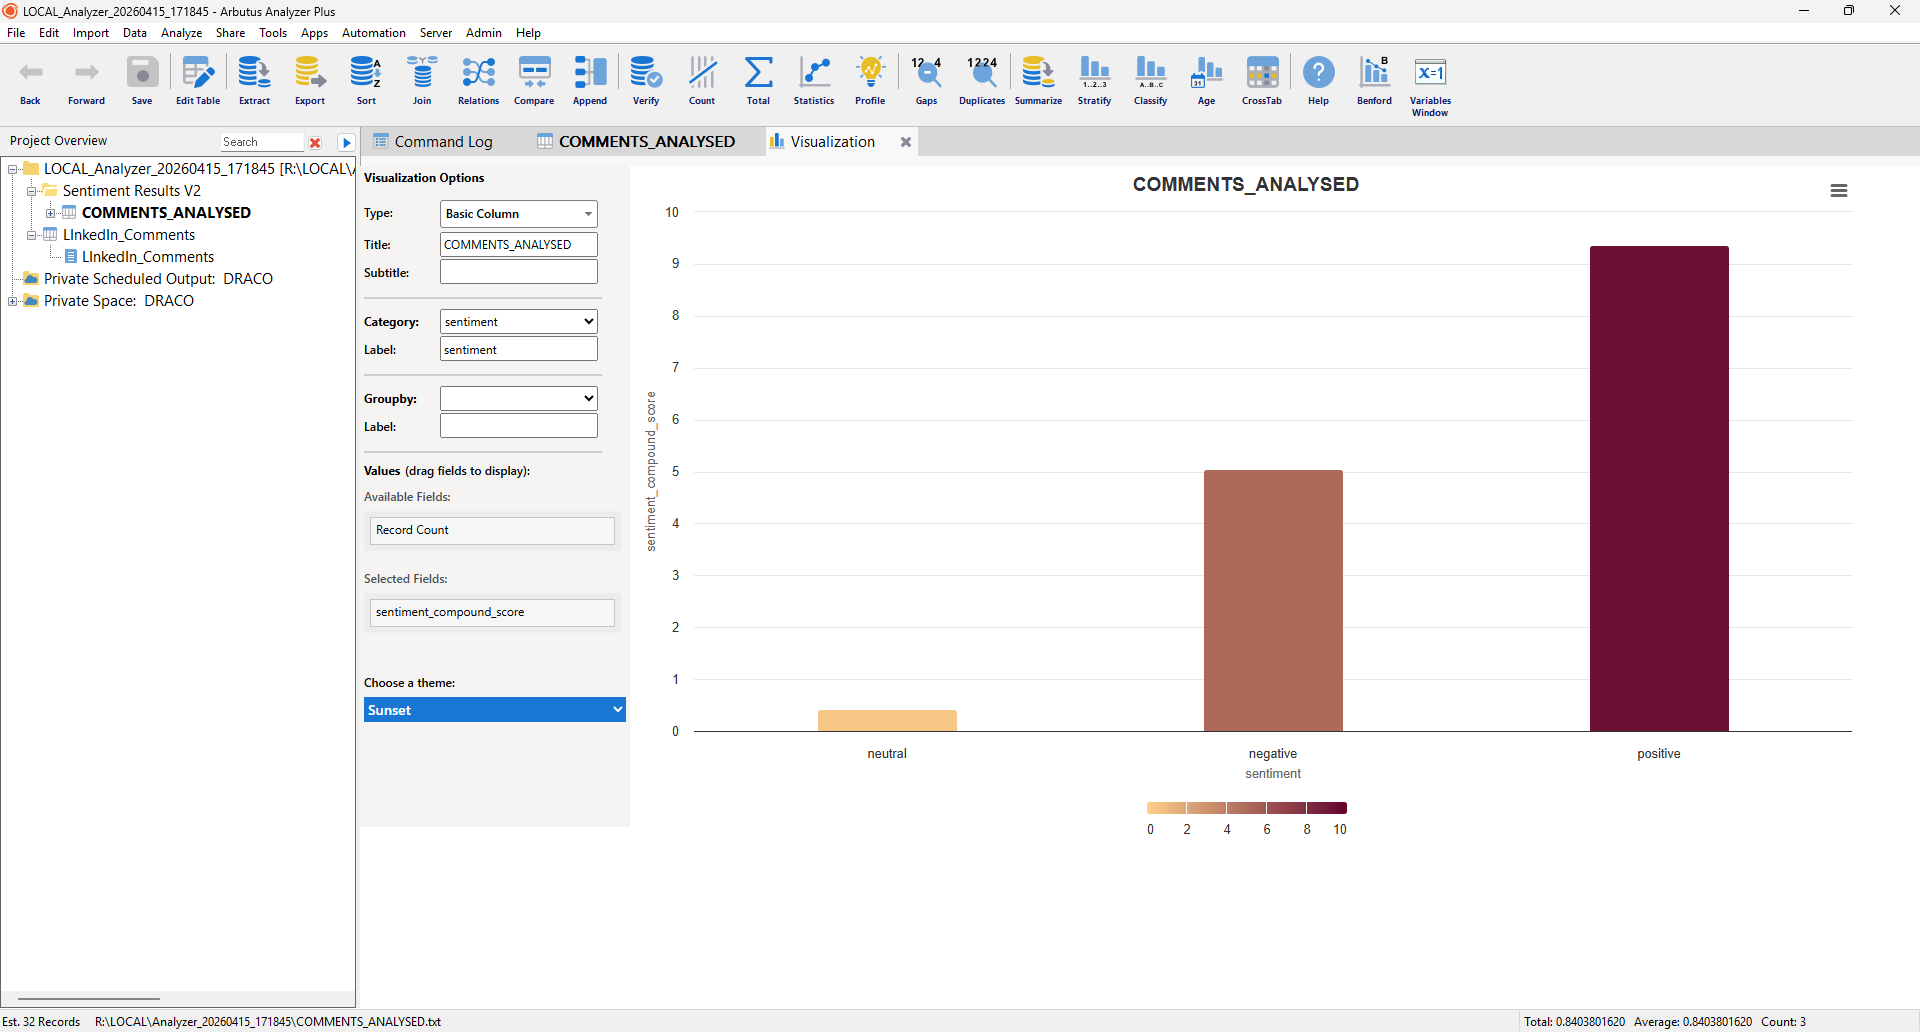Close the Visualization tab
The width and height of the screenshot is (1920, 1032).
(905, 141)
